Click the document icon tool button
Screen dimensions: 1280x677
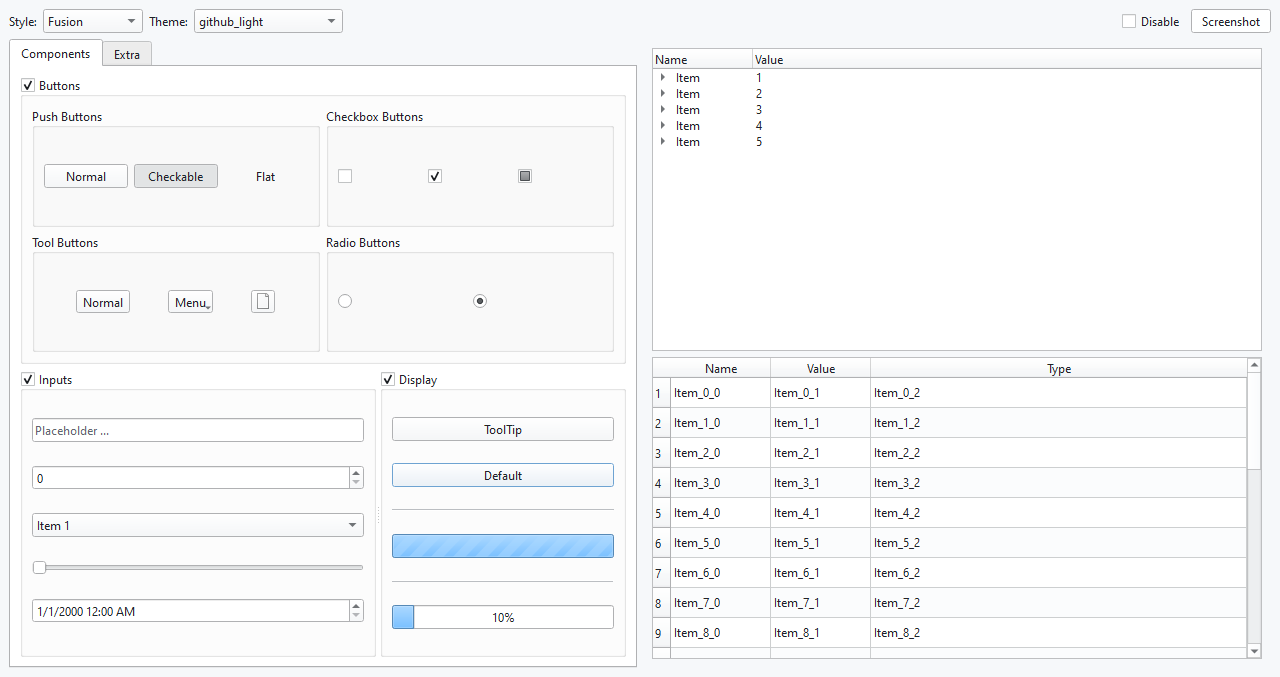[262, 302]
